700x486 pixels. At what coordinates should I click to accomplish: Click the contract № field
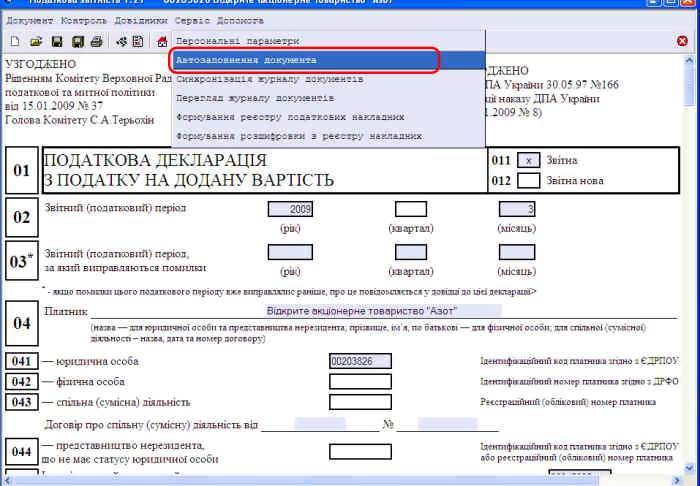tap(447, 424)
